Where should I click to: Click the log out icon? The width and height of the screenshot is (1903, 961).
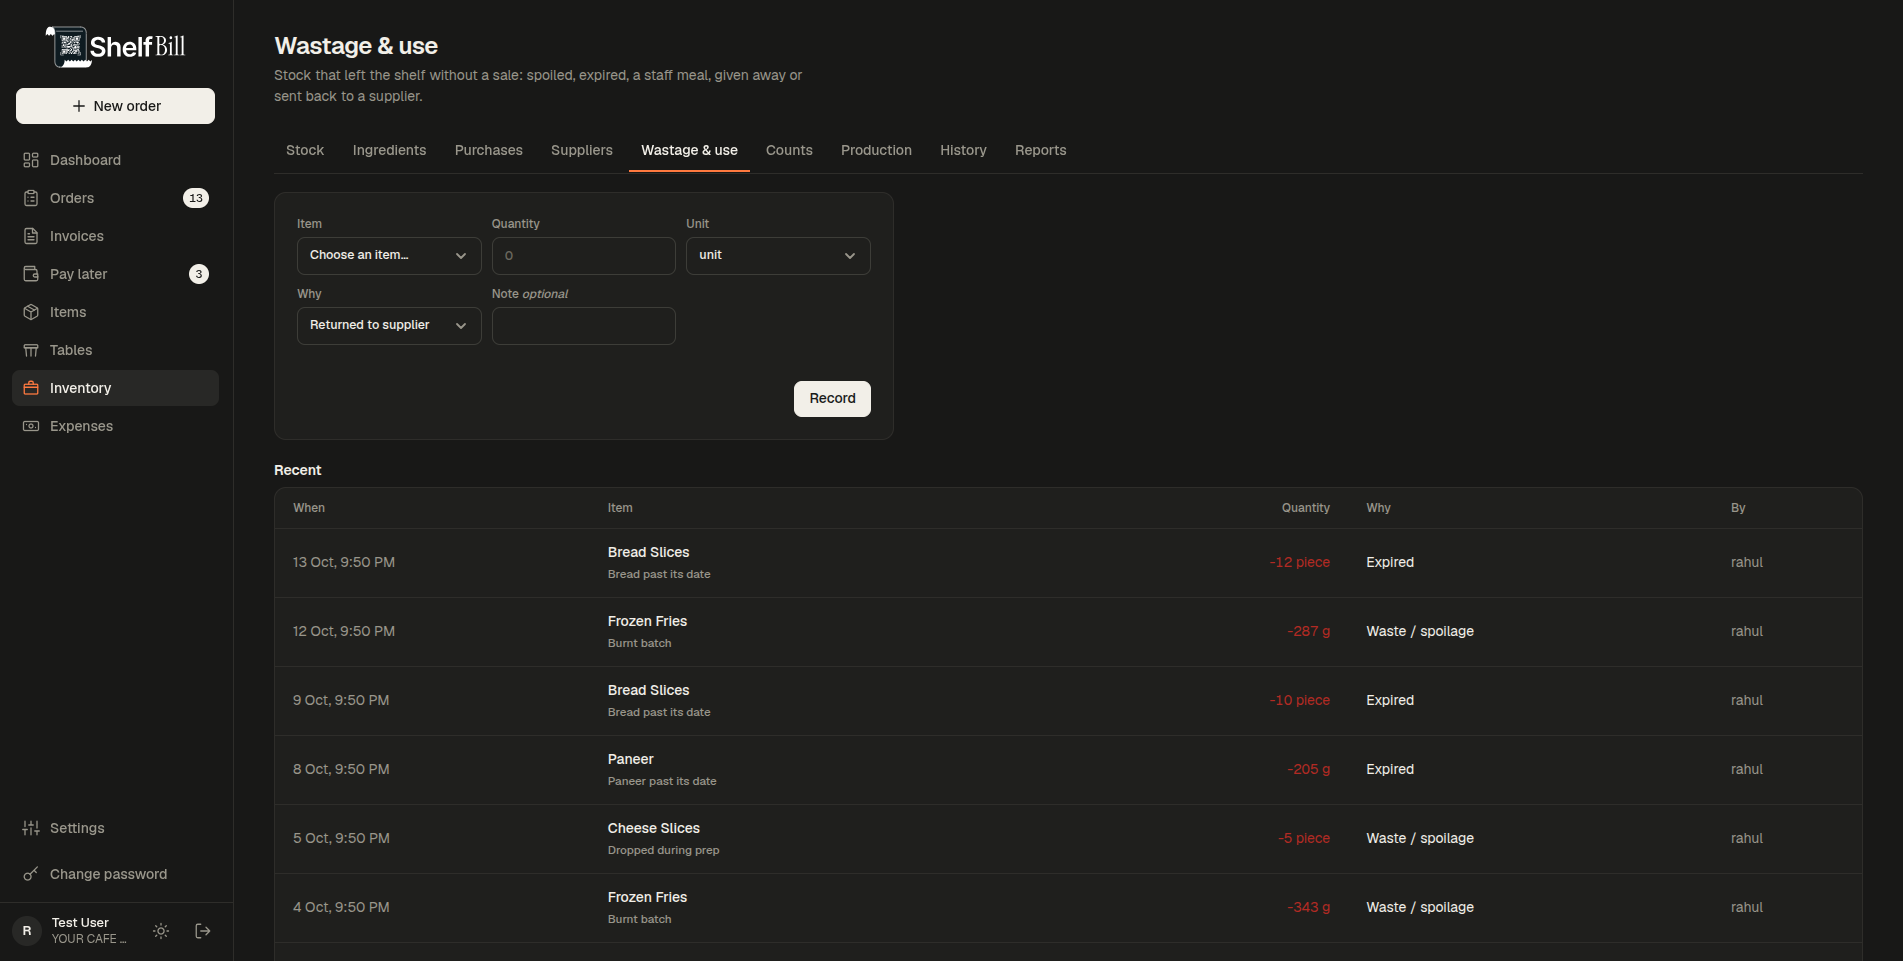click(x=203, y=931)
